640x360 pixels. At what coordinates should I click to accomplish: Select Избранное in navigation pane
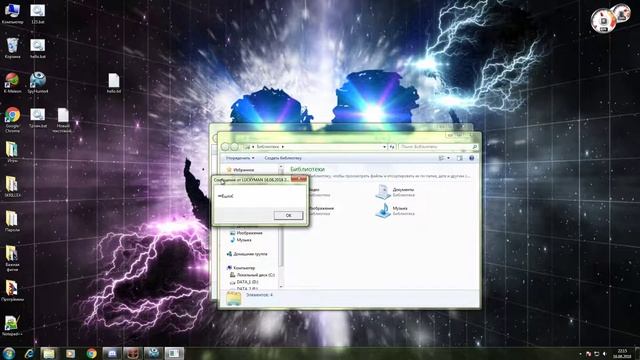click(x=241, y=170)
